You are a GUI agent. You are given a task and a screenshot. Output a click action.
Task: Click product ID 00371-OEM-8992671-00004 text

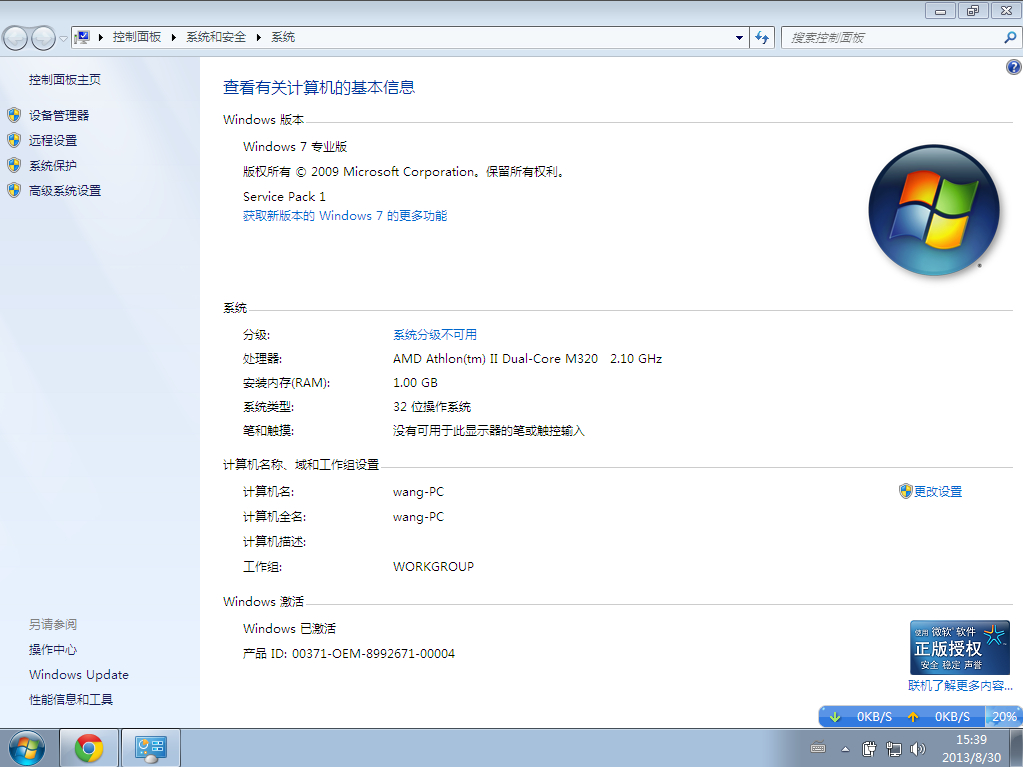click(373, 654)
